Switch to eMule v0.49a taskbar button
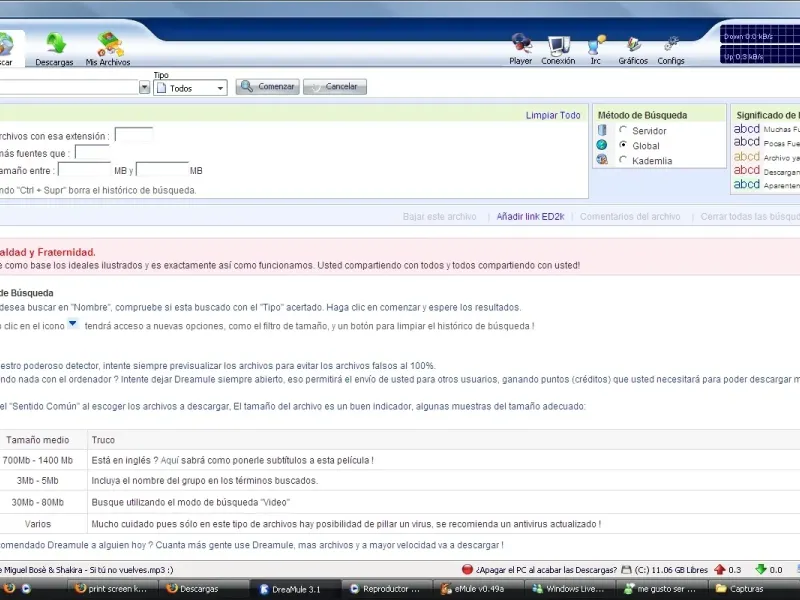Viewport: 800px width, 600px height. tap(479, 589)
